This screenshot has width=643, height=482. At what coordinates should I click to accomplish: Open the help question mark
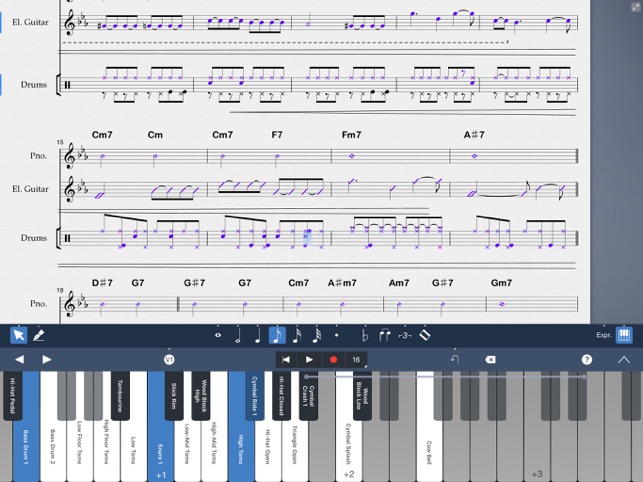[587, 359]
